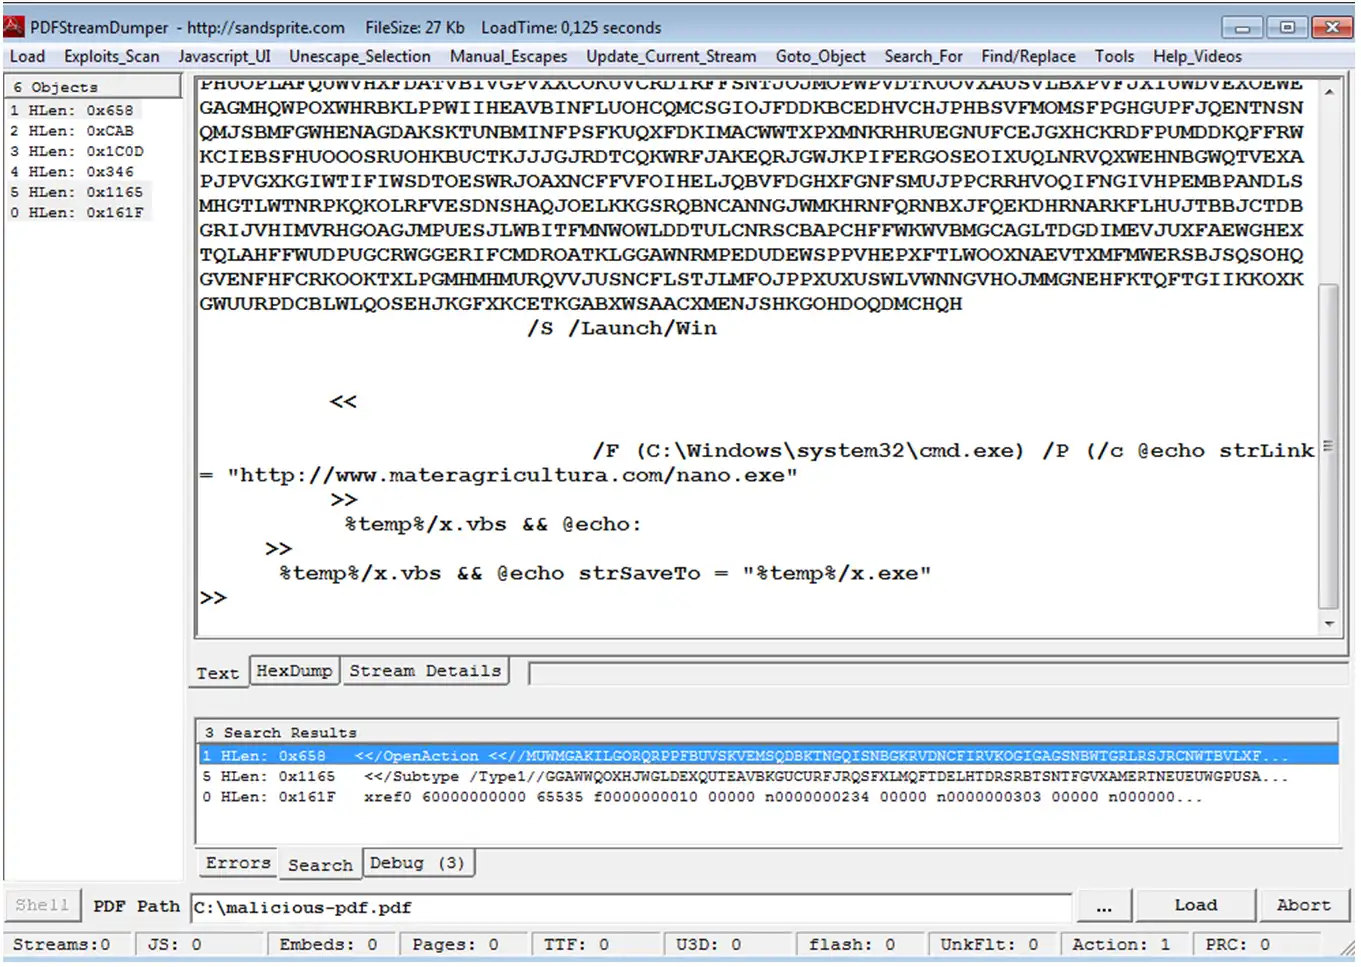Open the Update_Current_Stream menu
Image resolution: width=1361 pixels, height=967 pixels.
pos(671,57)
